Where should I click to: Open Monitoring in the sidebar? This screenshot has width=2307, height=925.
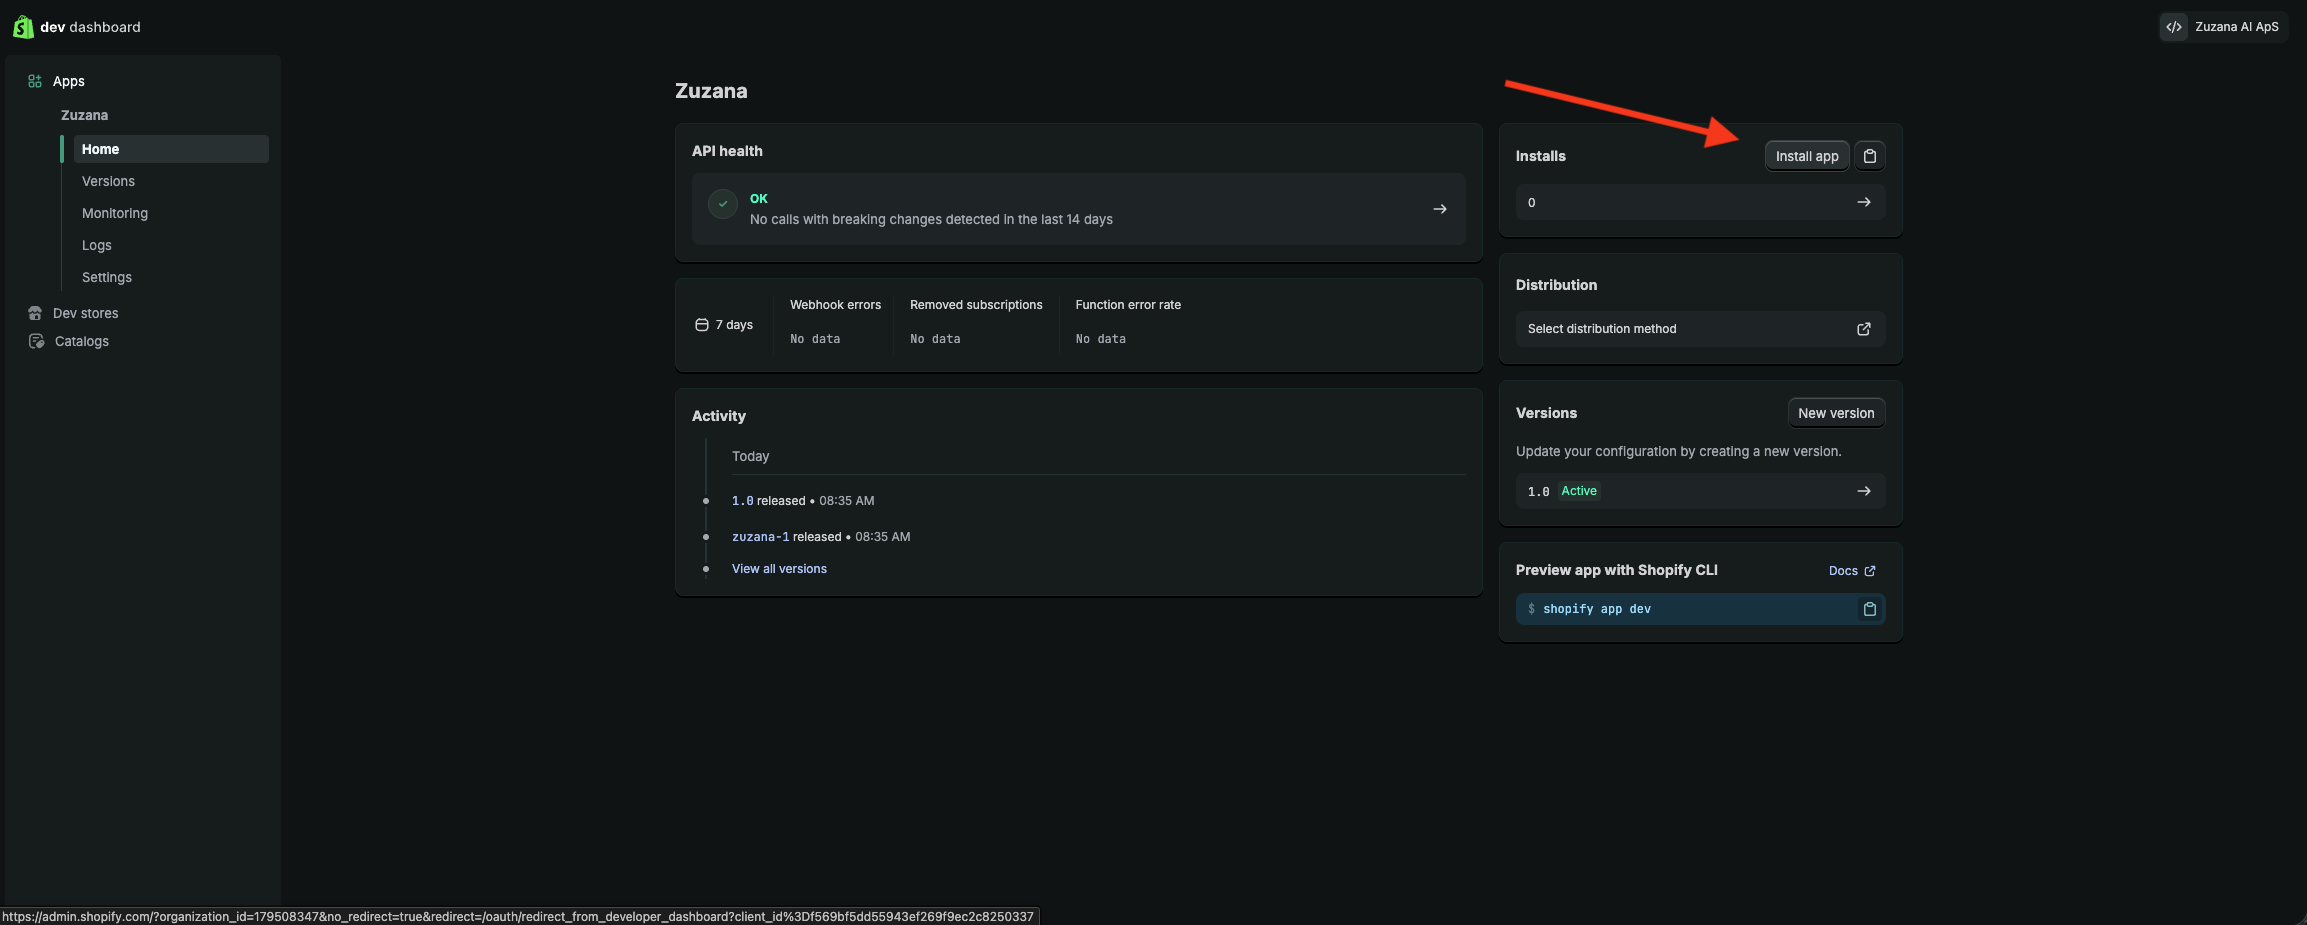click(x=115, y=213)
